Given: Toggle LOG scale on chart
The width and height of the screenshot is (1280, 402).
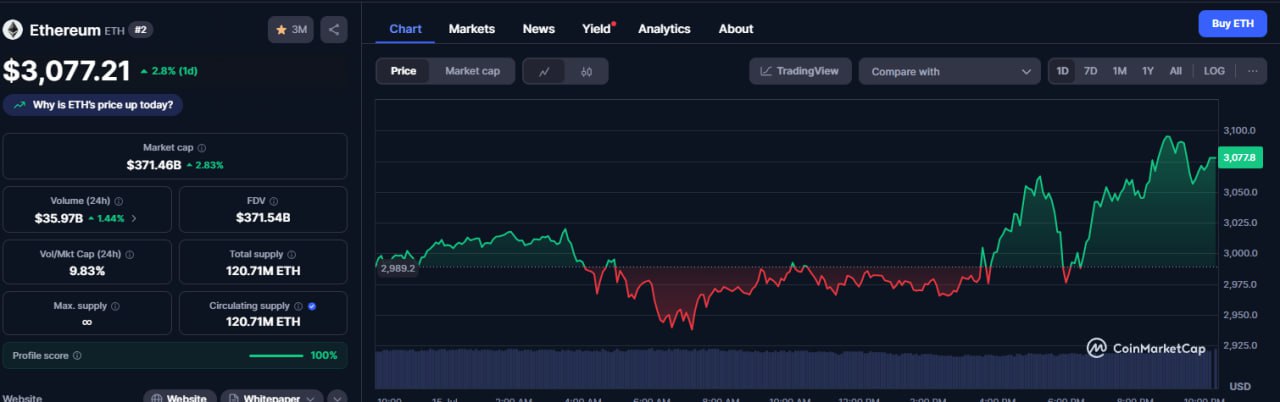Looking at the screenshot, I should click(x=1214, y=71).
